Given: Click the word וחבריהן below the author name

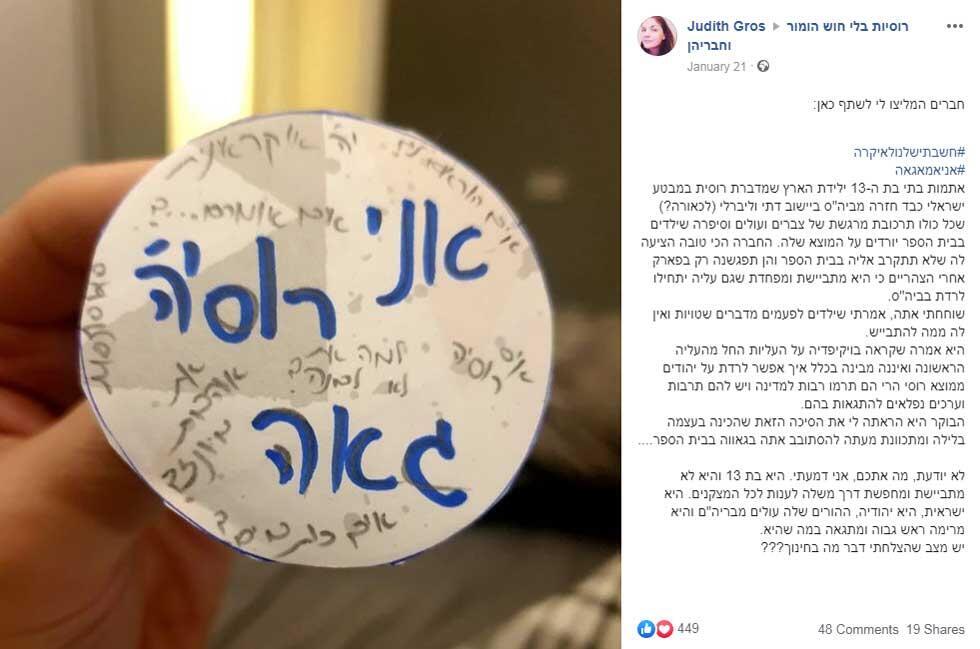Looking at the screenshot, I should (709, 46).
